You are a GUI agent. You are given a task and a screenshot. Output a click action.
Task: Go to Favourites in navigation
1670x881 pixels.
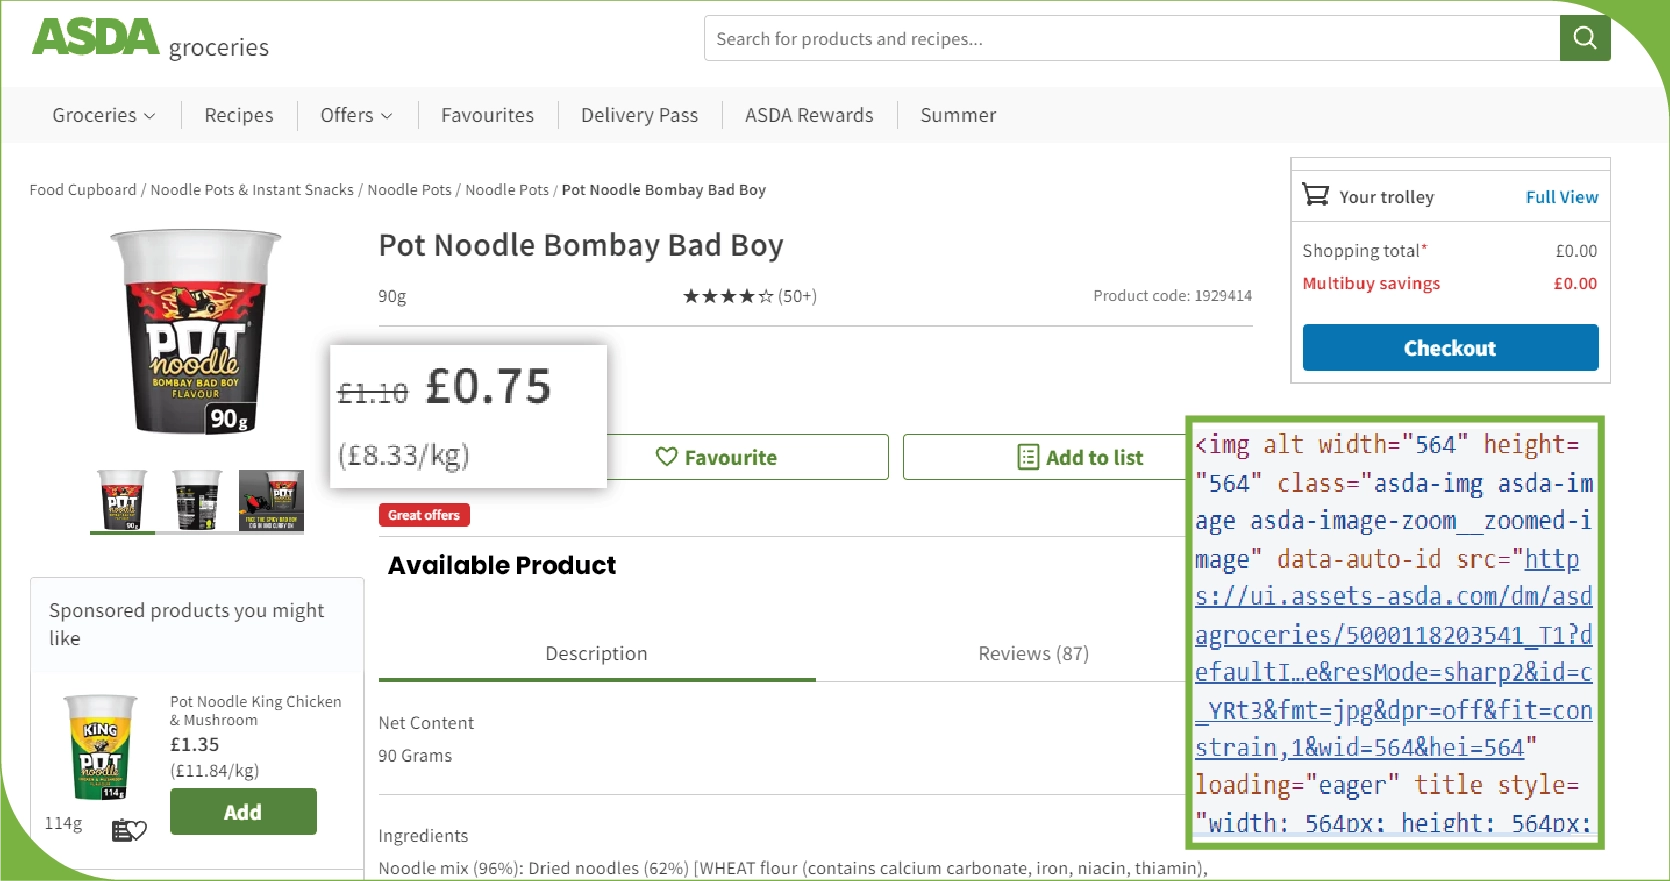click(x=487, y=115)
